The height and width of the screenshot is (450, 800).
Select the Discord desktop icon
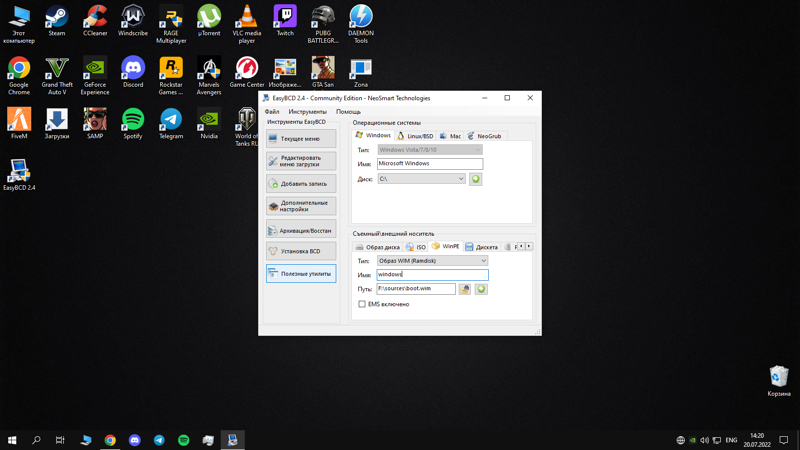133,72
